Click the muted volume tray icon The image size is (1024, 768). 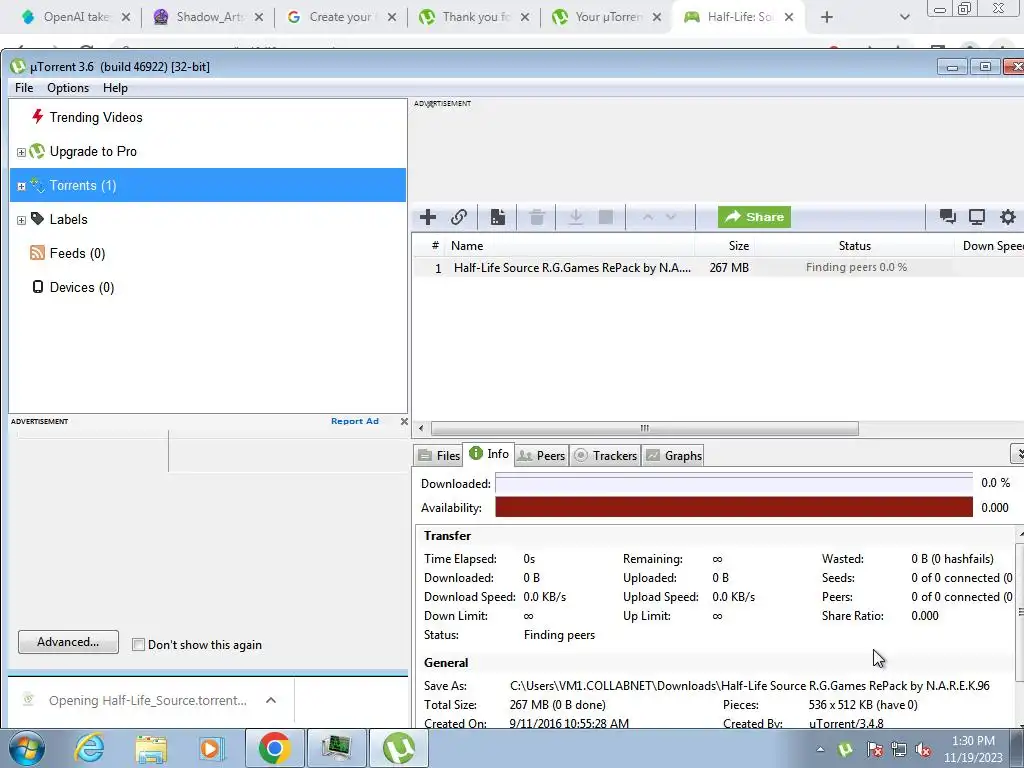point(923,749)
